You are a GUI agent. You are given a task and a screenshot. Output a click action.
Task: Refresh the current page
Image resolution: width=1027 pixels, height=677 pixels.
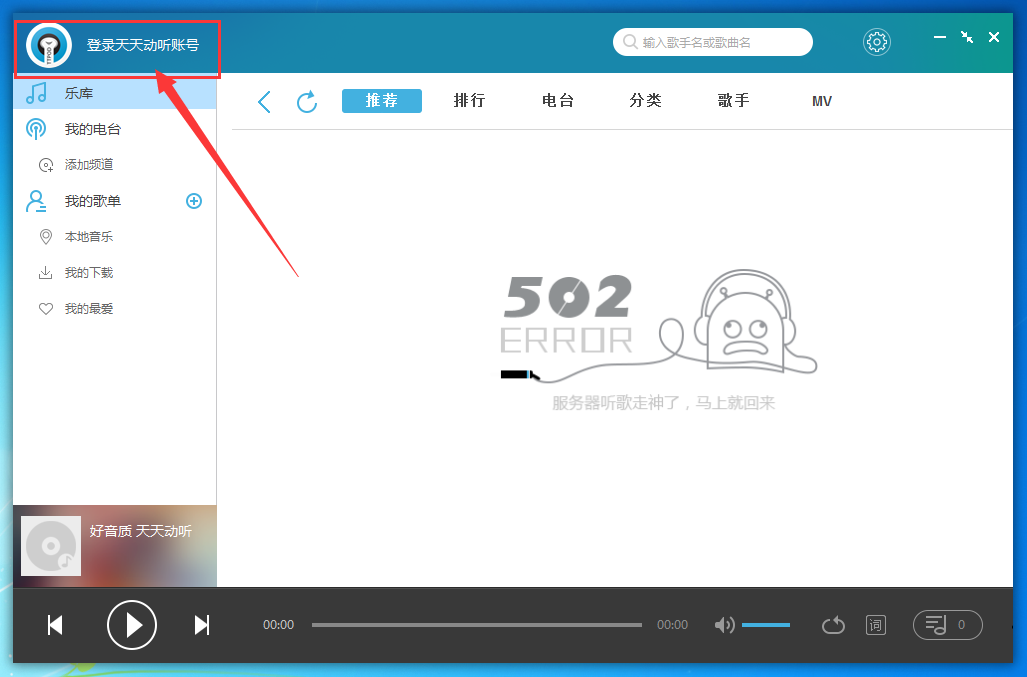[307, 101]
